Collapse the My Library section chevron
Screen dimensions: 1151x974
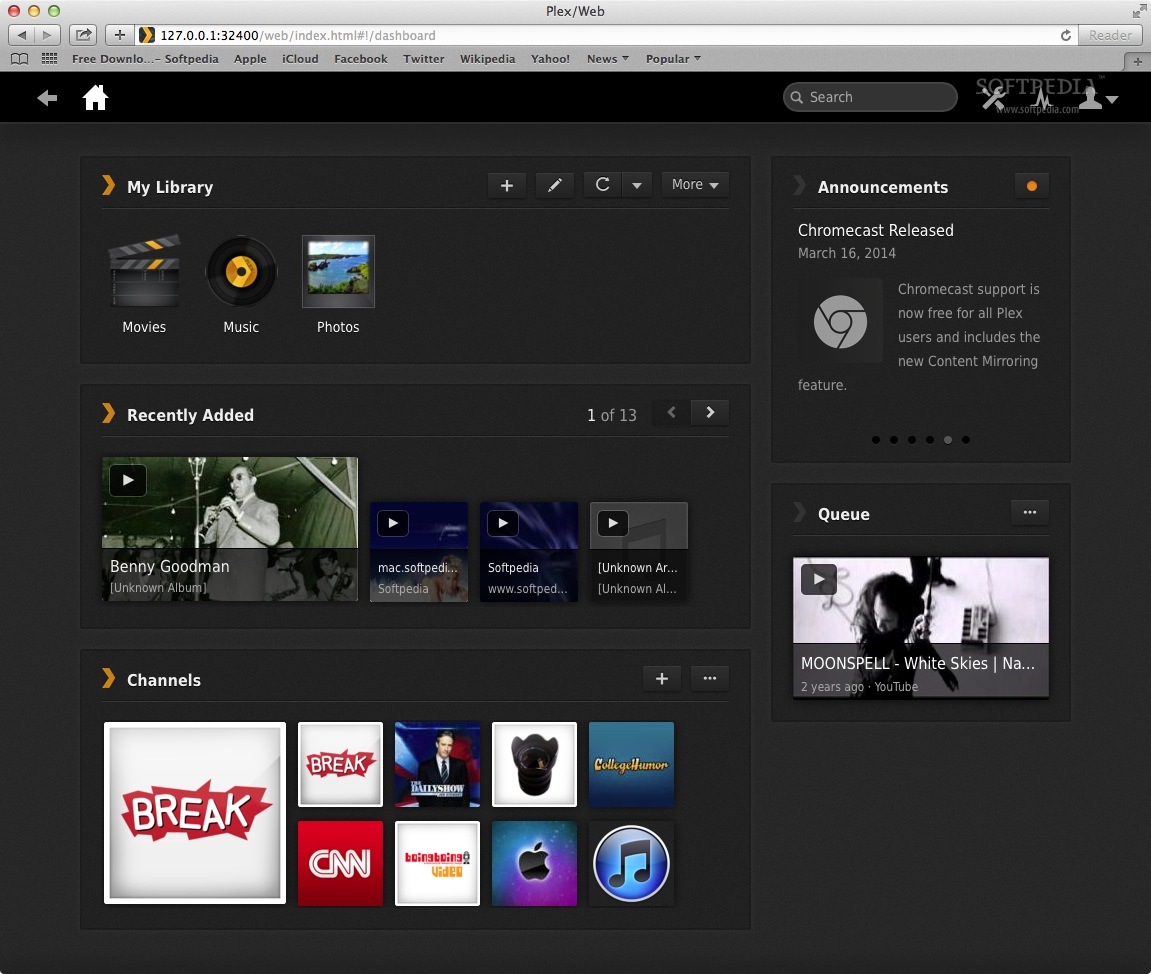(x=109, y=186)
